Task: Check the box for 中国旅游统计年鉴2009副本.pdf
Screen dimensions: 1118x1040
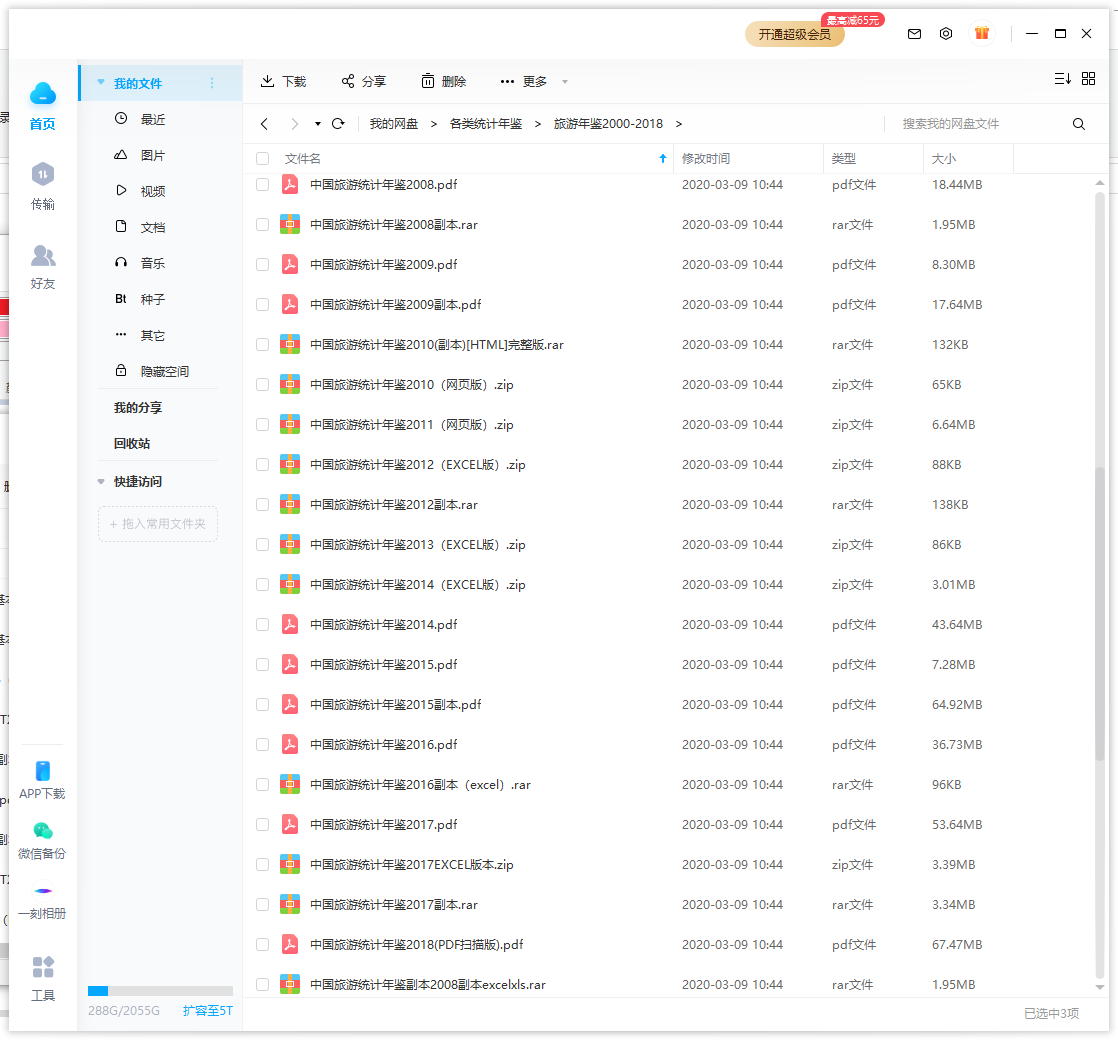Action: click(x=262, y=304)
